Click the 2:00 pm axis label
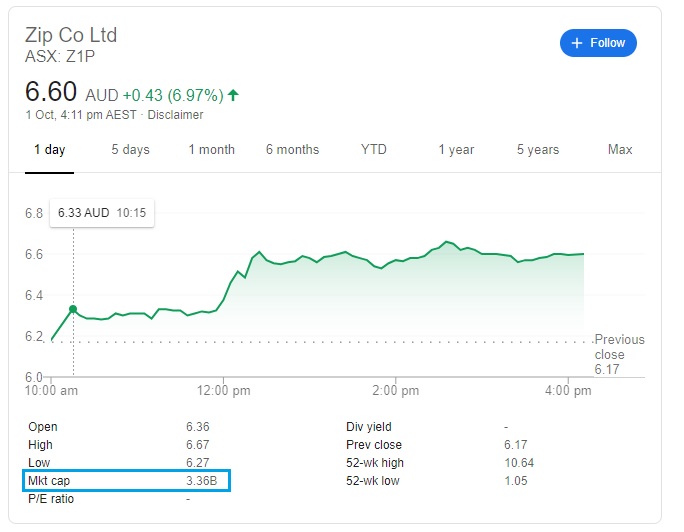684x532 pixels. point(395,390)
